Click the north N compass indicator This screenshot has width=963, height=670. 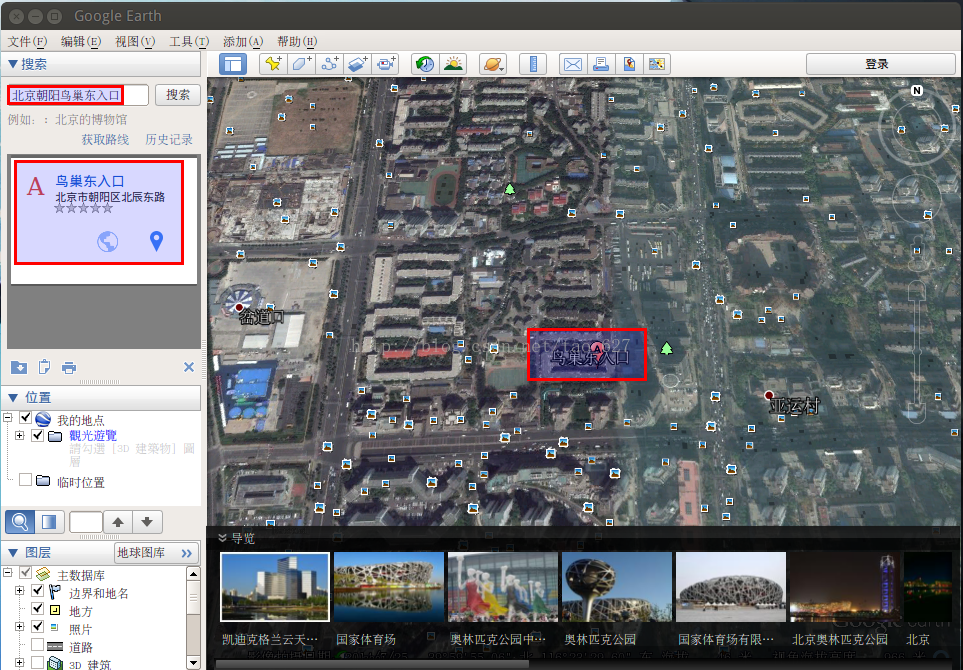(917, 90)
